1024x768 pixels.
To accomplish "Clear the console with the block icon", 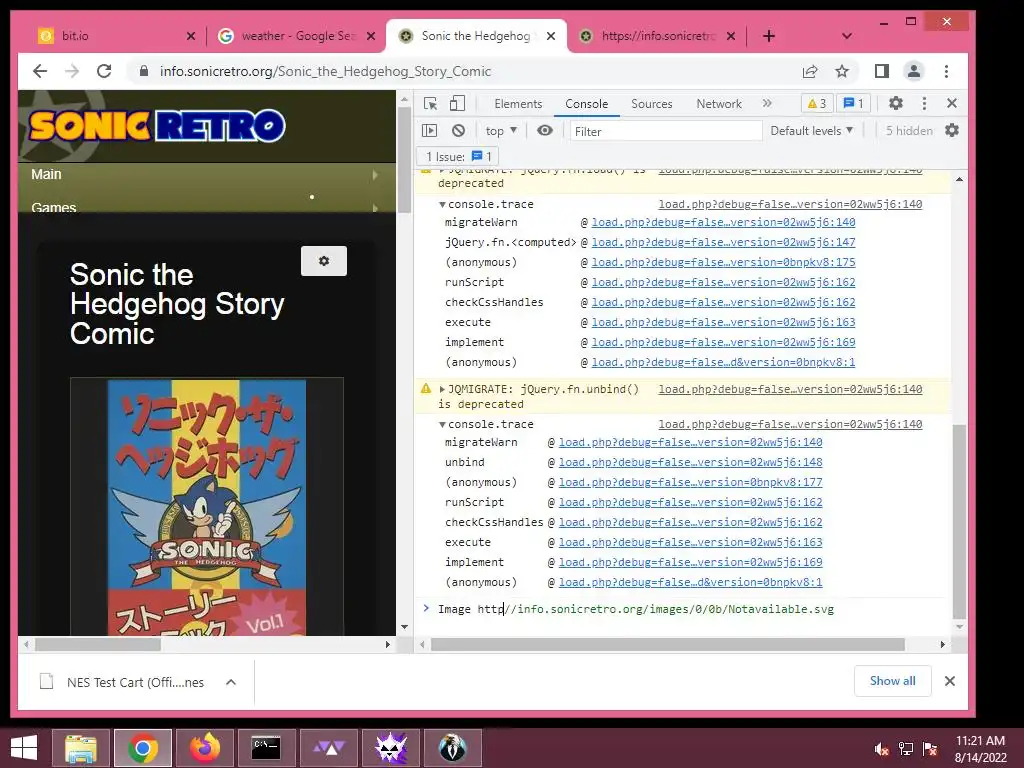I will coord(458,131).
